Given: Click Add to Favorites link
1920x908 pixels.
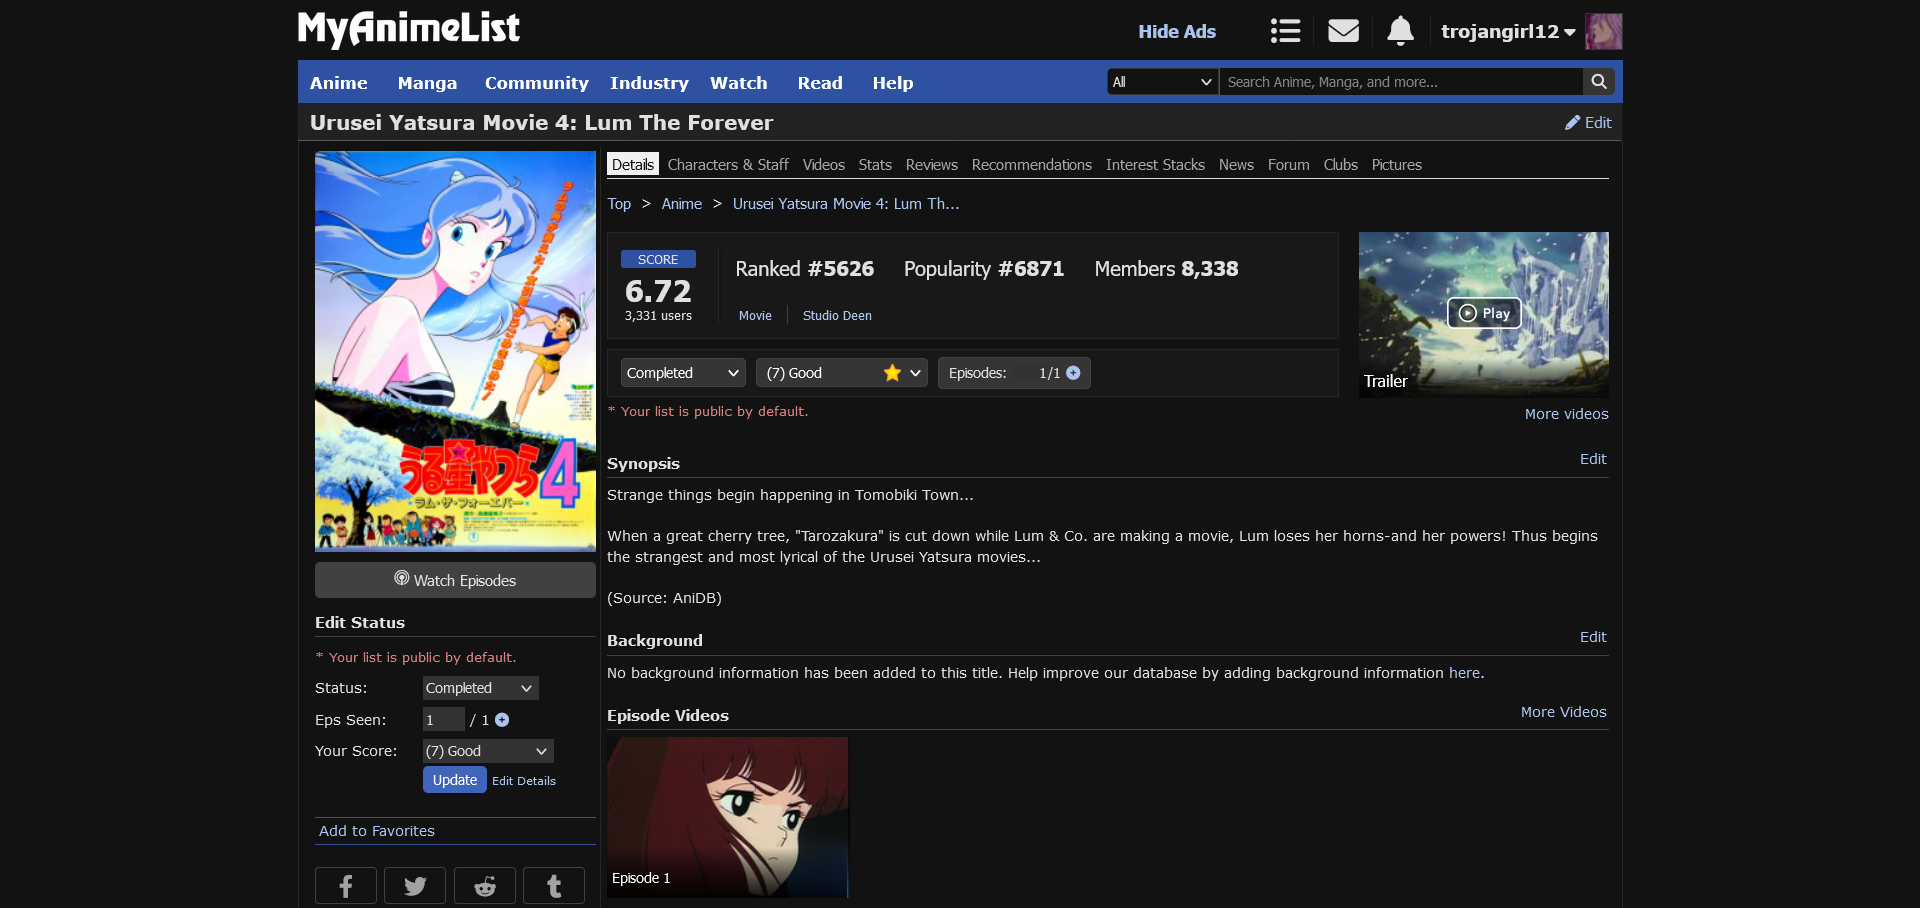Looking at the screenshot, I should point(377,831).
